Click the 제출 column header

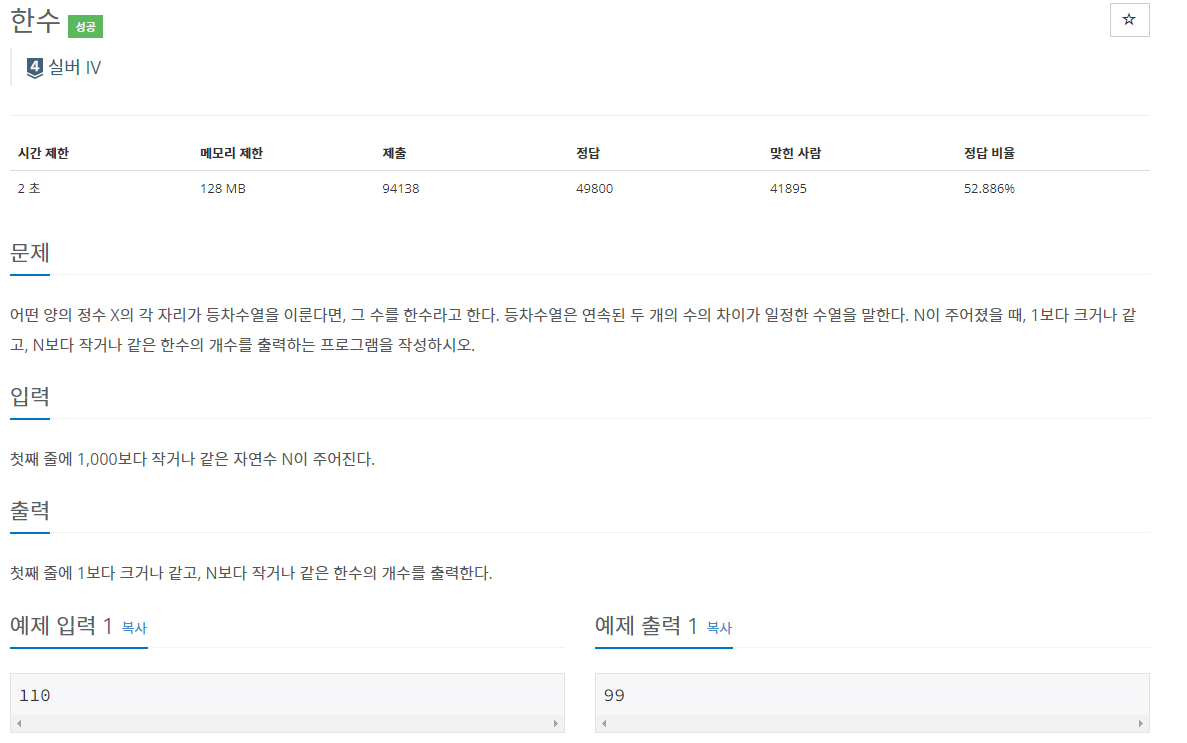394,153
